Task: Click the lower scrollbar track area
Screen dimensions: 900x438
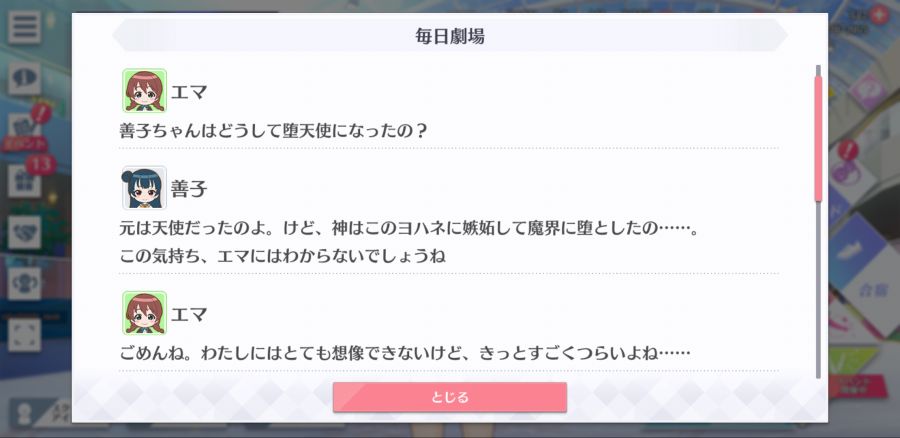Action: (818, 290)
